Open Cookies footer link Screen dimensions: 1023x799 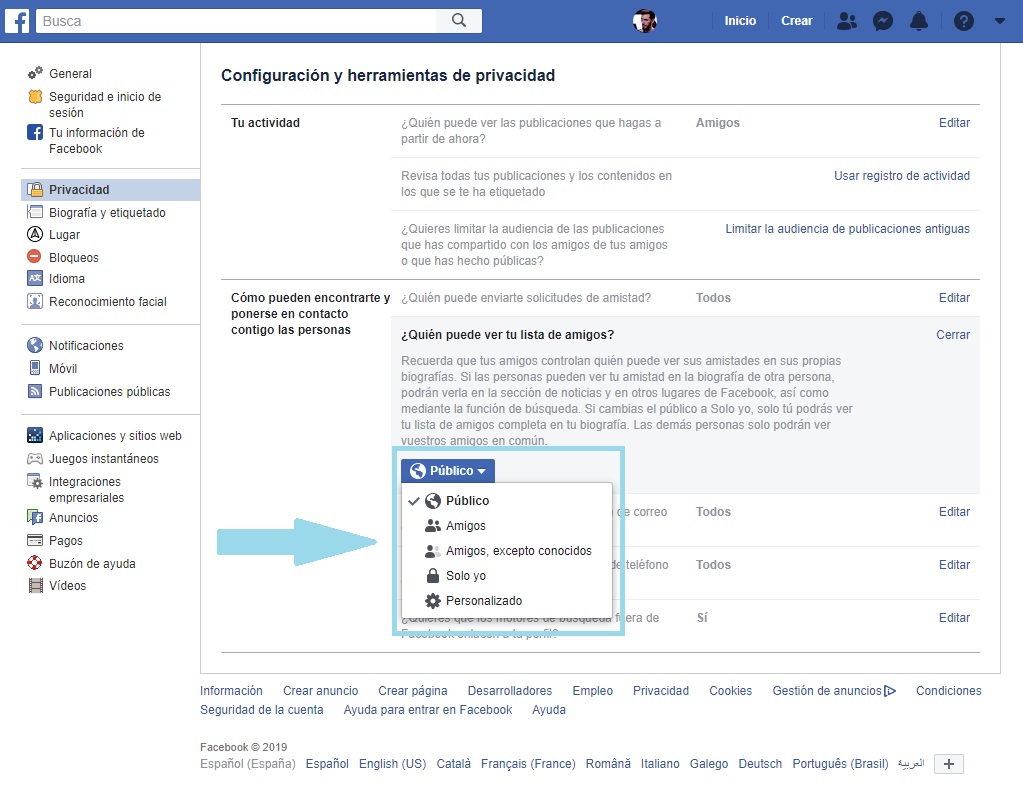coord(730,691)
